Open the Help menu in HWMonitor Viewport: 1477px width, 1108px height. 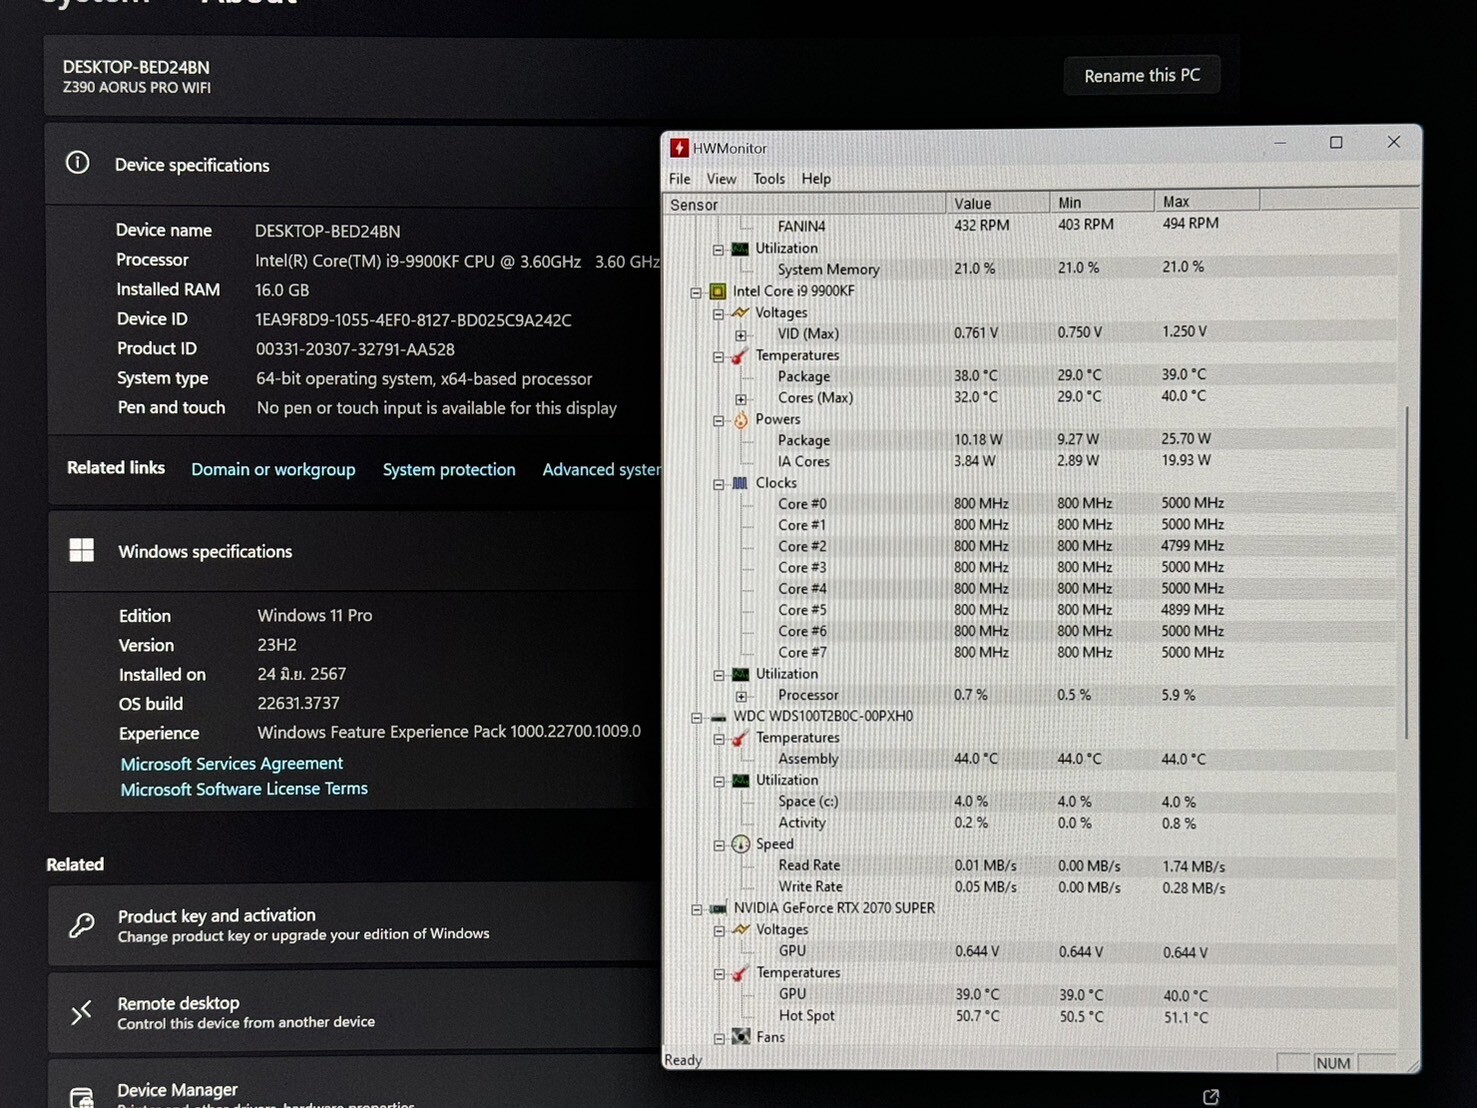[x=816, y=179]
